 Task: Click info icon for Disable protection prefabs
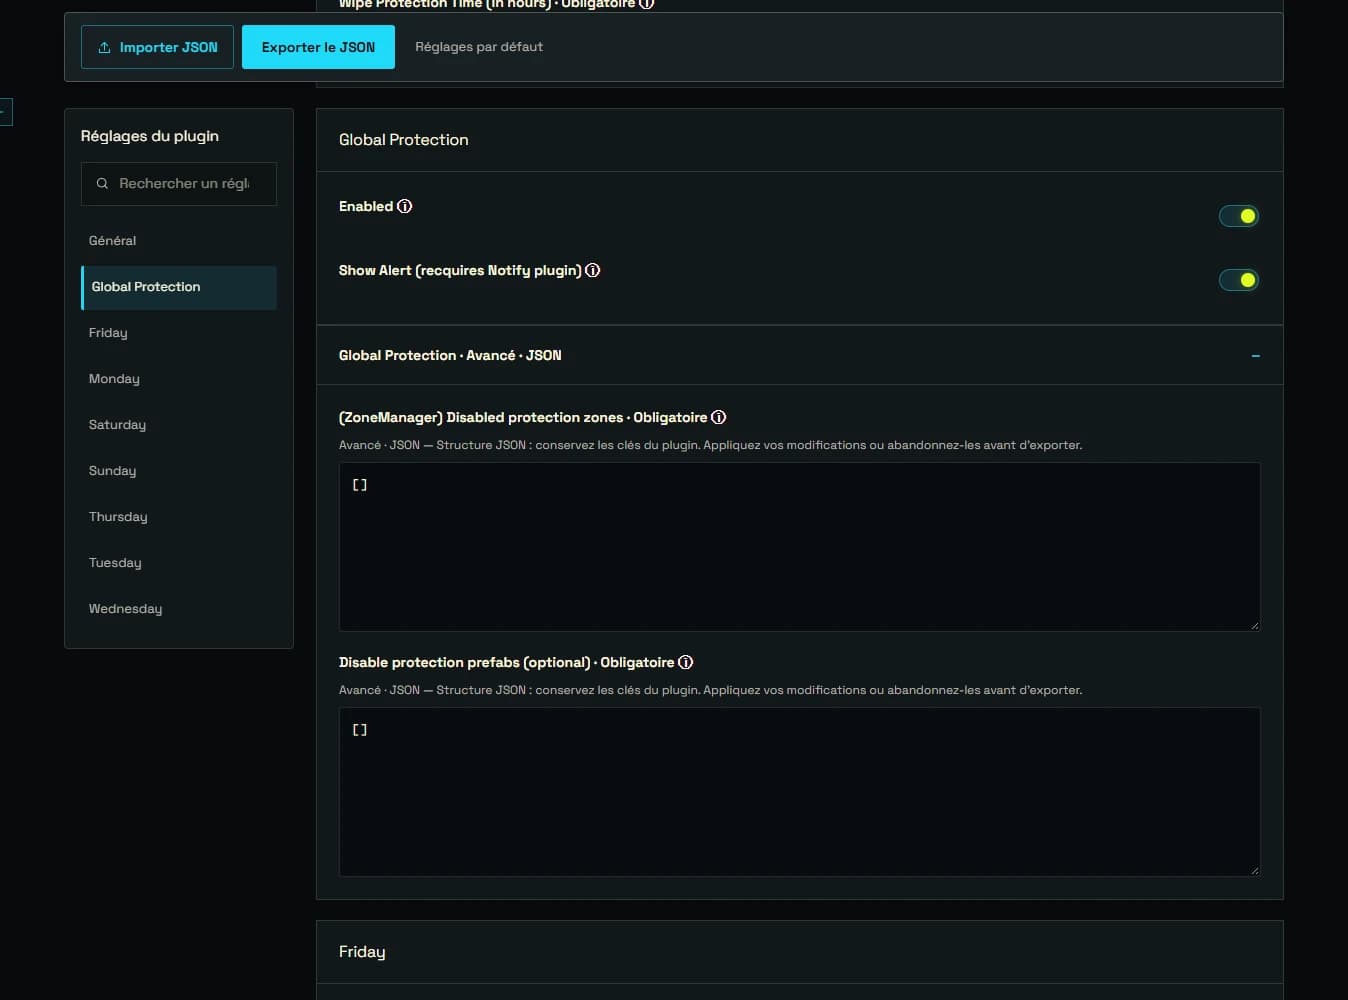[685, 663]
